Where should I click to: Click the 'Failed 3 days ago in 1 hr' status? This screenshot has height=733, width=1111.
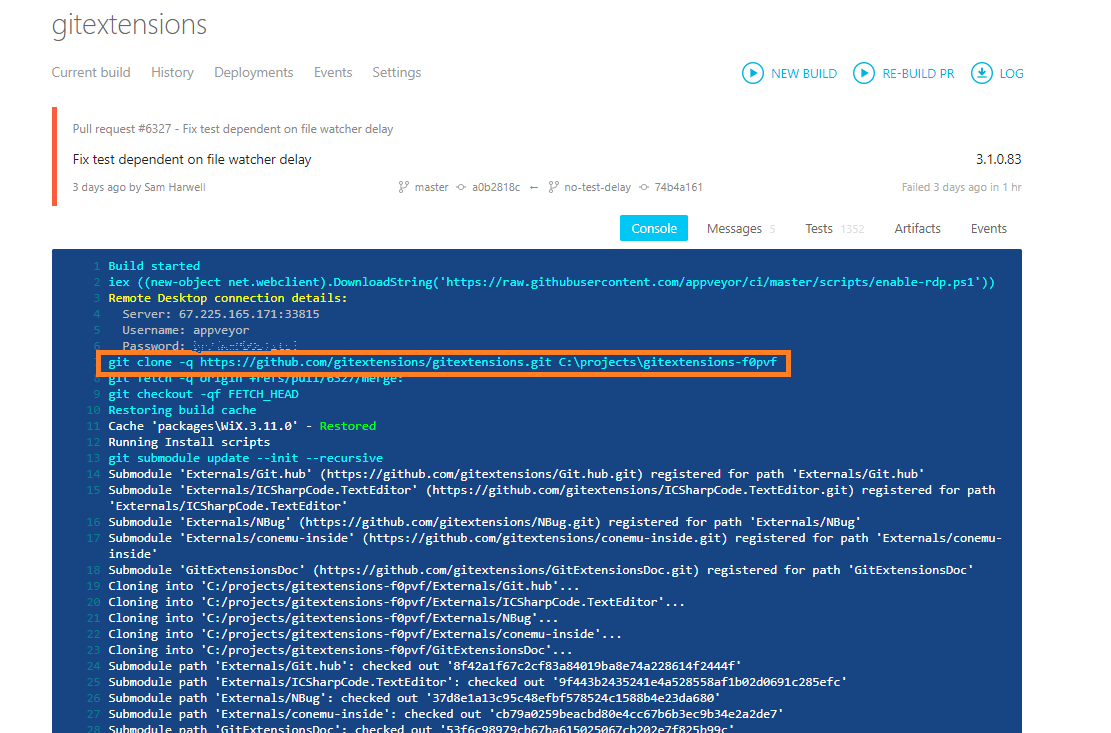point(961,187)
